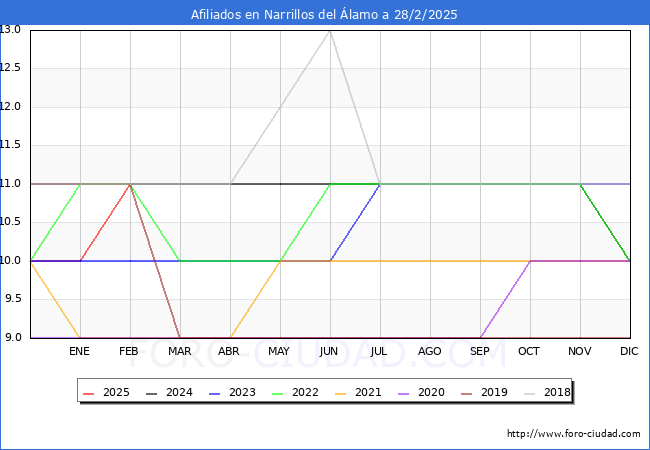Click the 12.5 y-axis value
This screenshot has width=650, height=450.
[10, 68]
